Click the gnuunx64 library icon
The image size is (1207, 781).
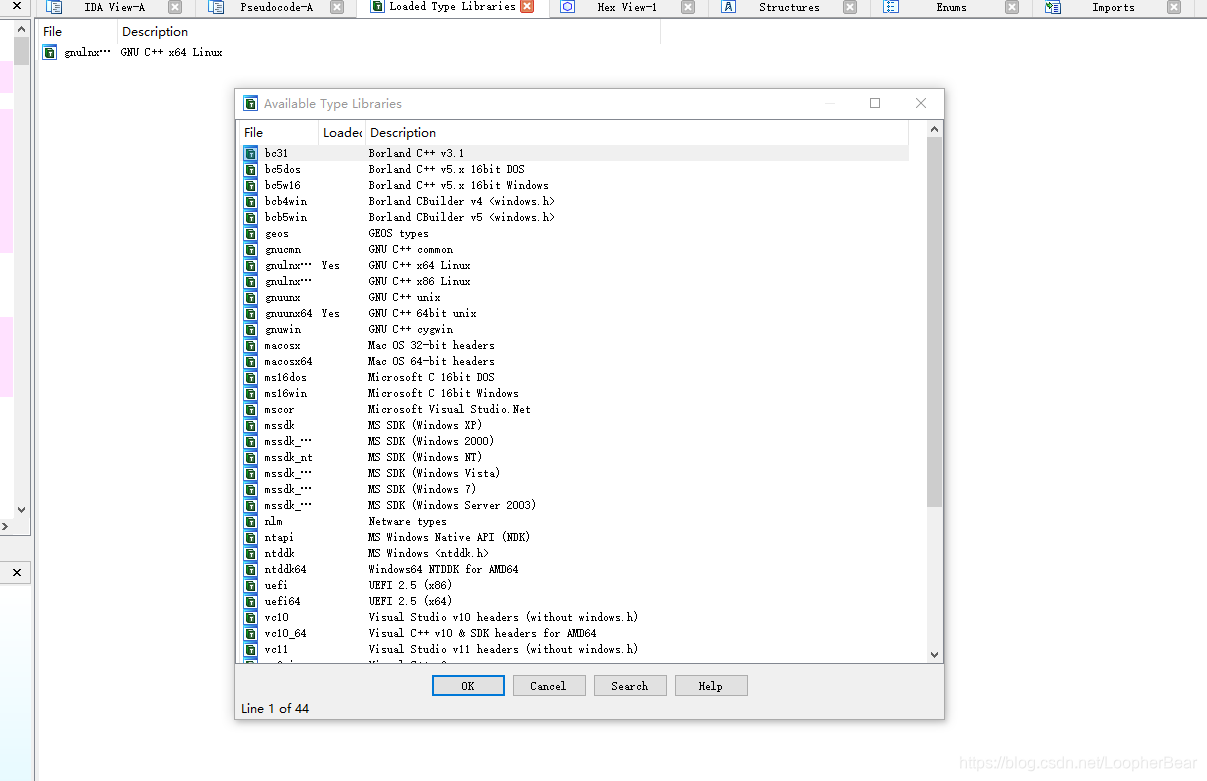click(251, 313)
